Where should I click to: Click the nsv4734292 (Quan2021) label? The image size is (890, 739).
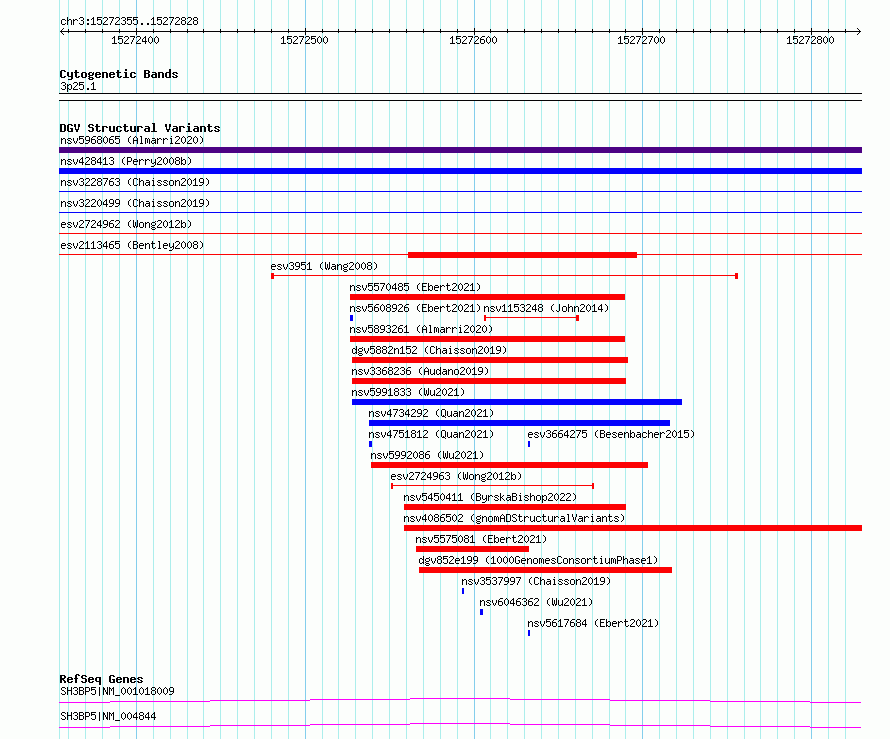coord(431,413)
